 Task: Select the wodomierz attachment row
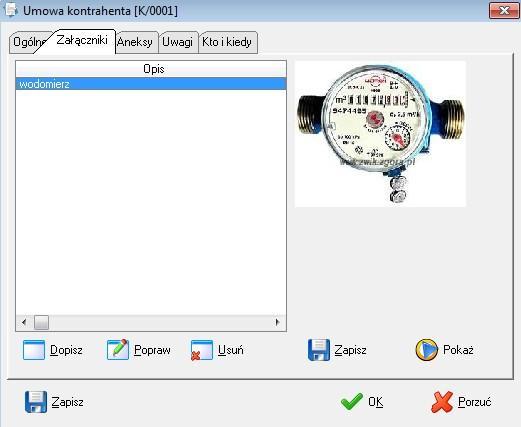coord(151,84)
